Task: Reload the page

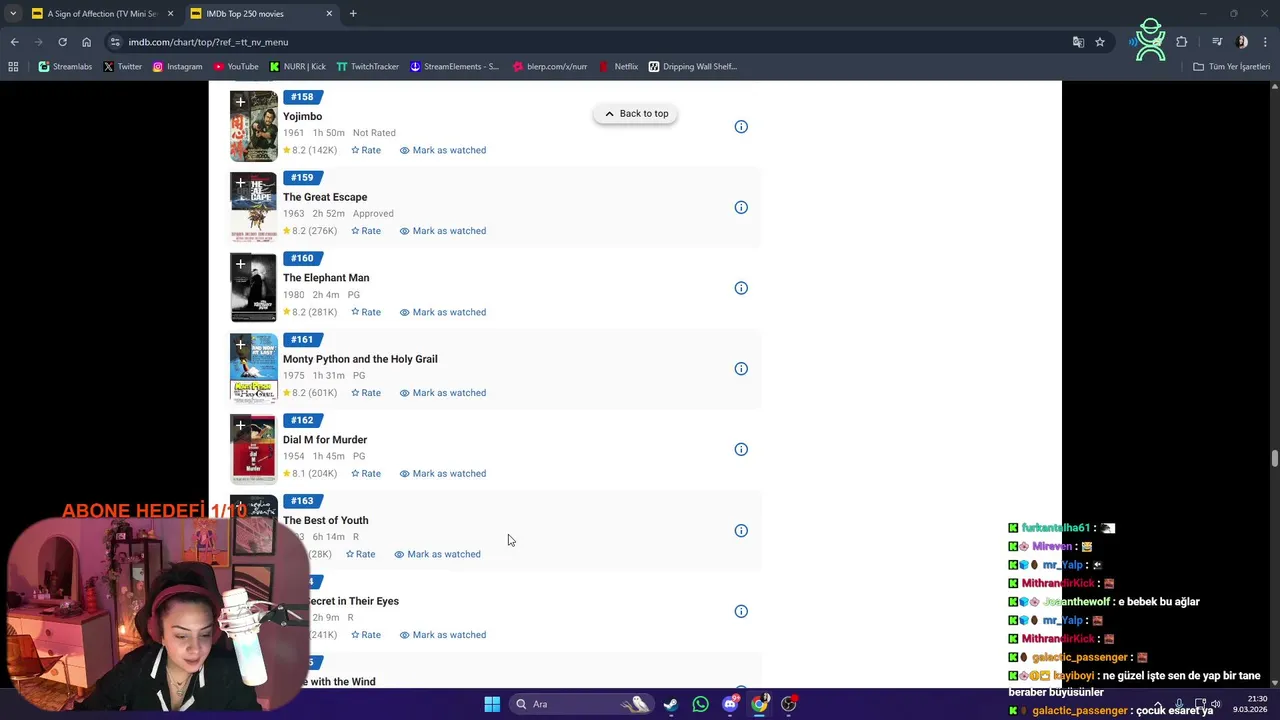Action: click(x=62, y=42)
